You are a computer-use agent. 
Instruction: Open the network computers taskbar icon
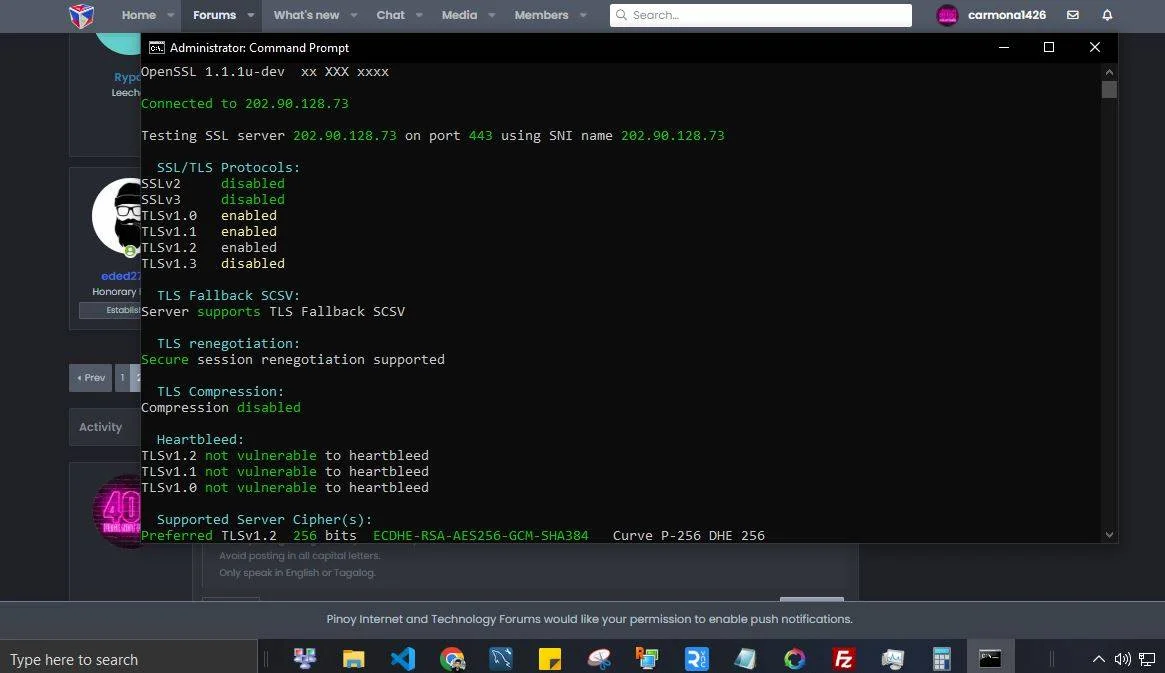coord(305,658)
